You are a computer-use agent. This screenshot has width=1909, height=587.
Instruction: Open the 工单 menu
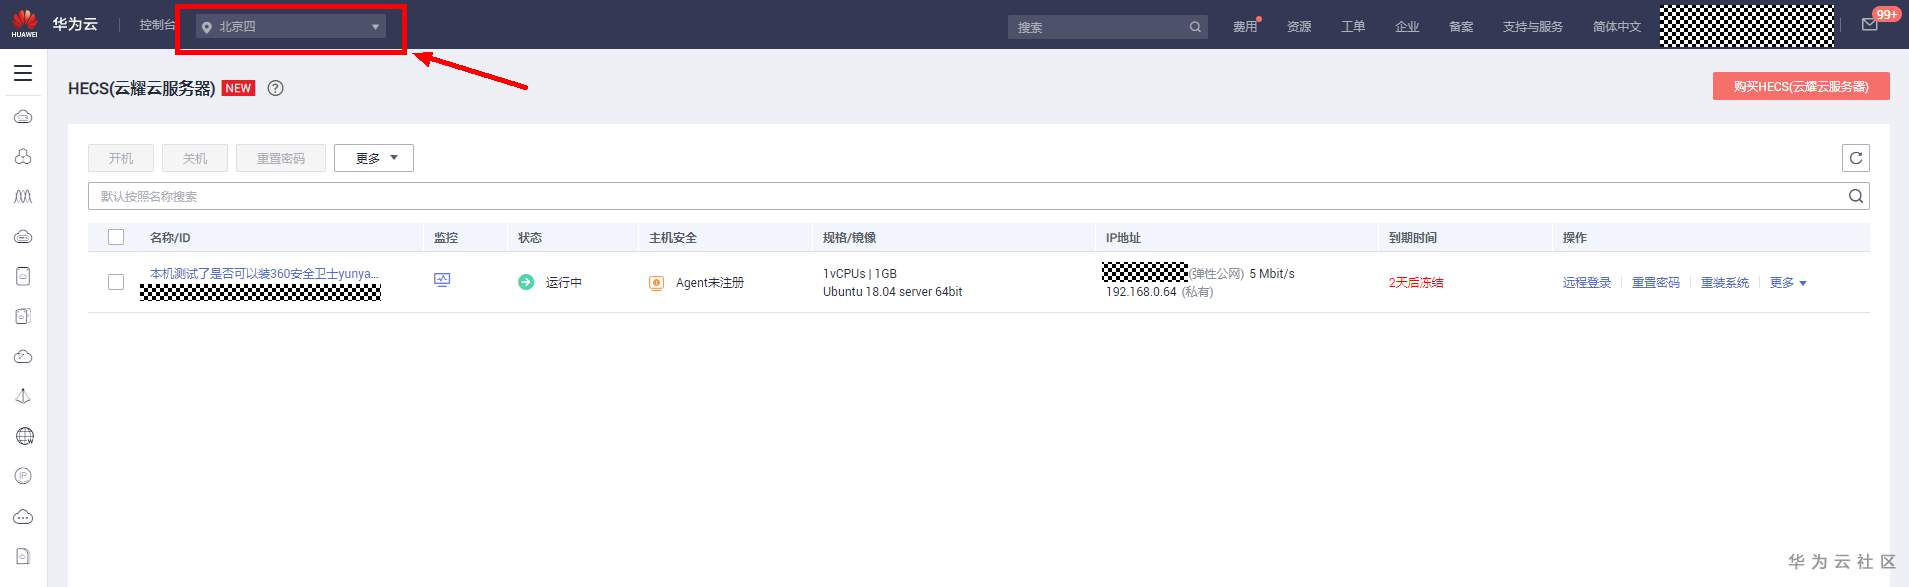coord(1353,27)
